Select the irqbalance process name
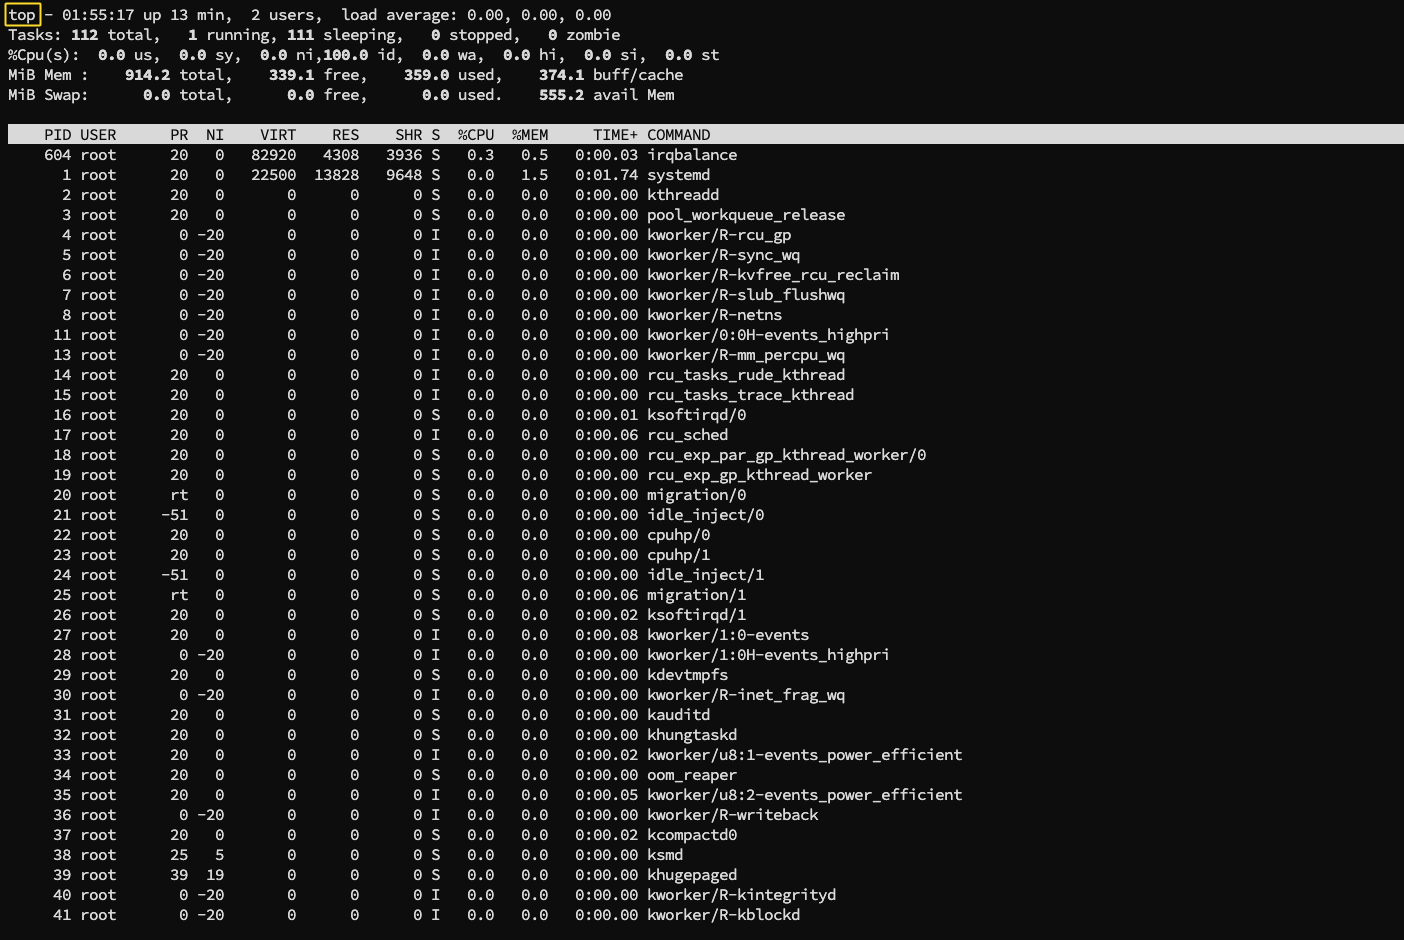The height and width of the screenshot is (940, 1404). [x=692, y=155]
